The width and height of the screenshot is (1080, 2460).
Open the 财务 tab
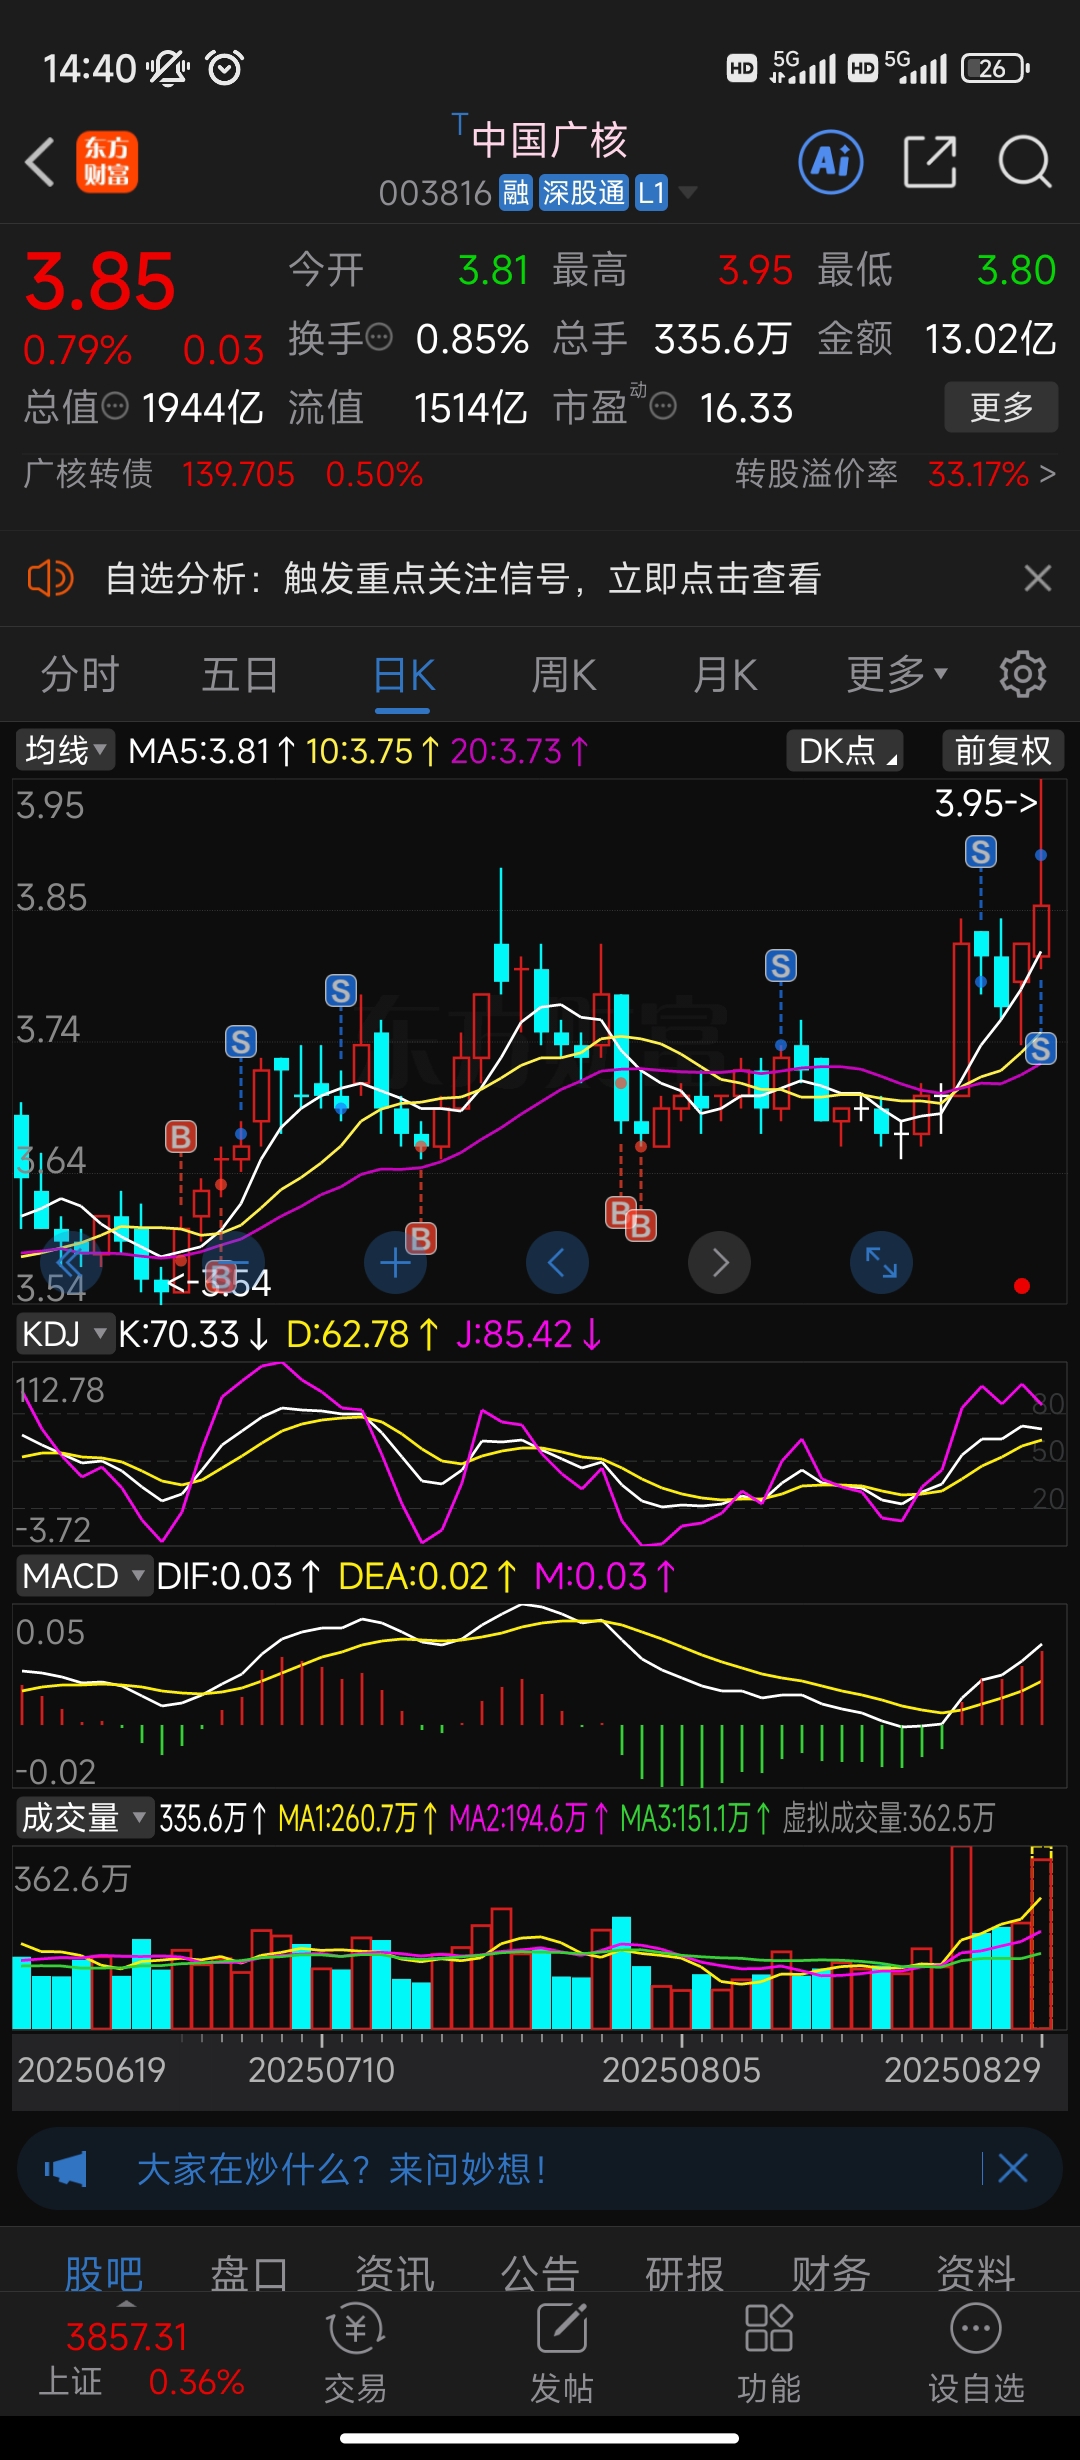831,2273
